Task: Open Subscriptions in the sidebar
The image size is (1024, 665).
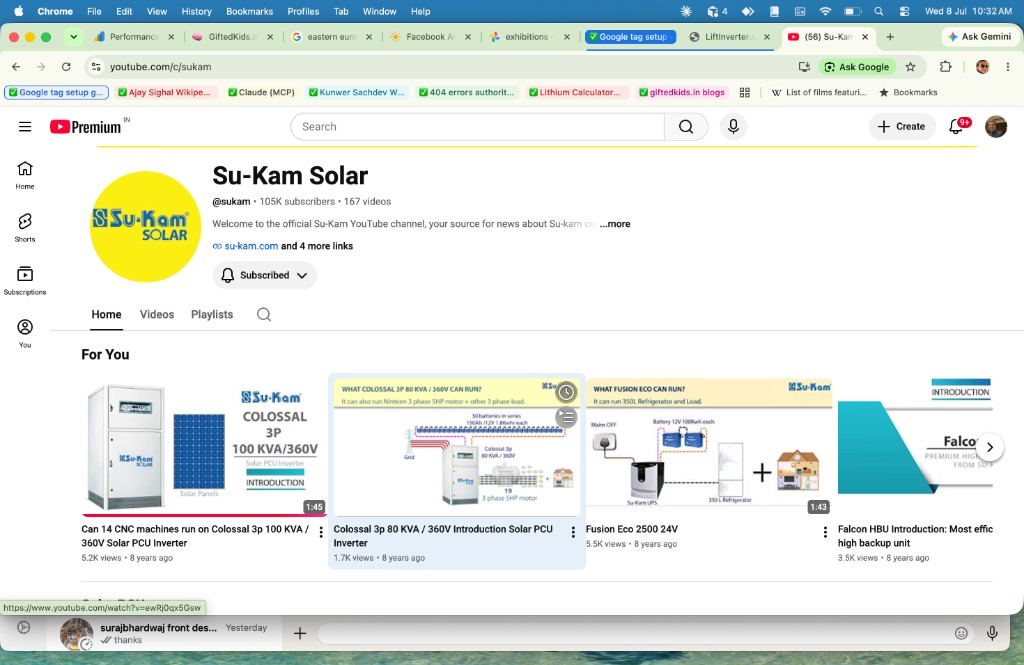Action: click(x=25, y=280)
